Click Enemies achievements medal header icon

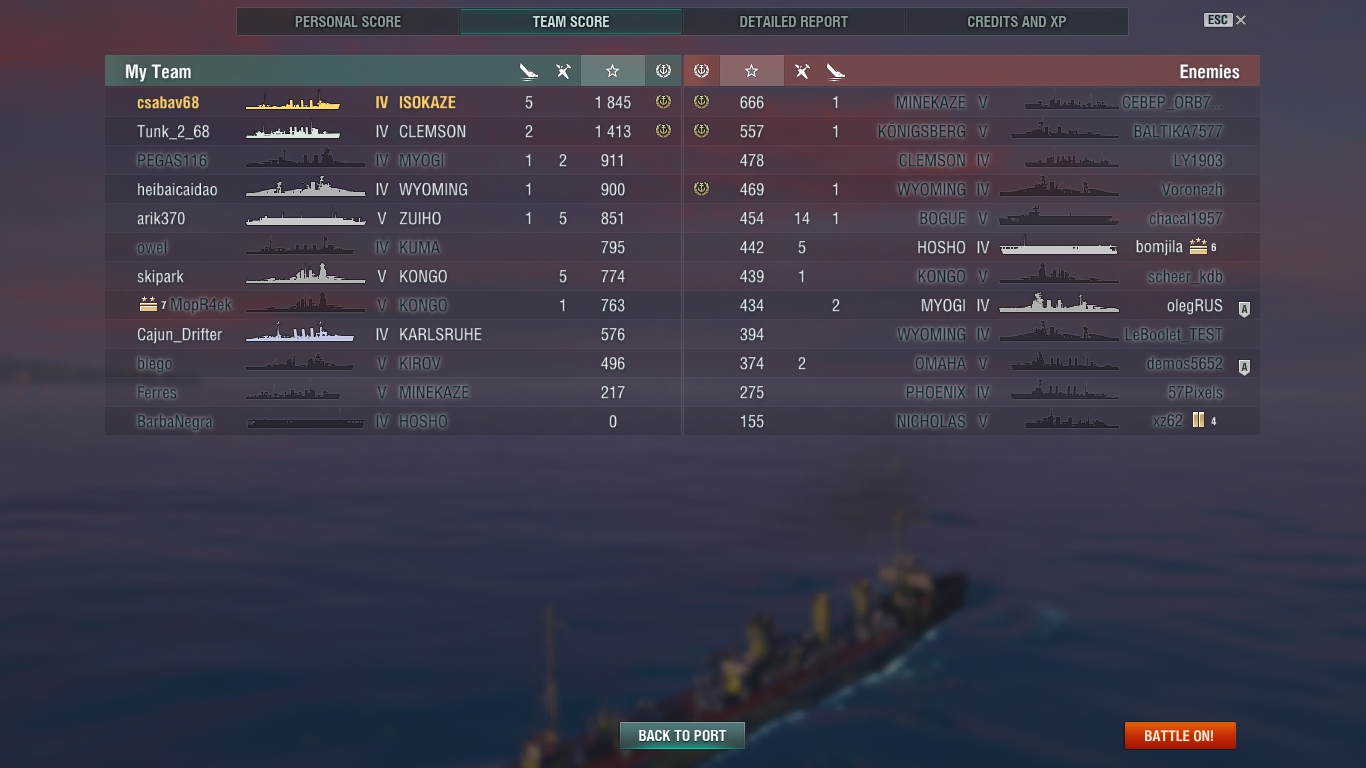click(x=701, y=71)
